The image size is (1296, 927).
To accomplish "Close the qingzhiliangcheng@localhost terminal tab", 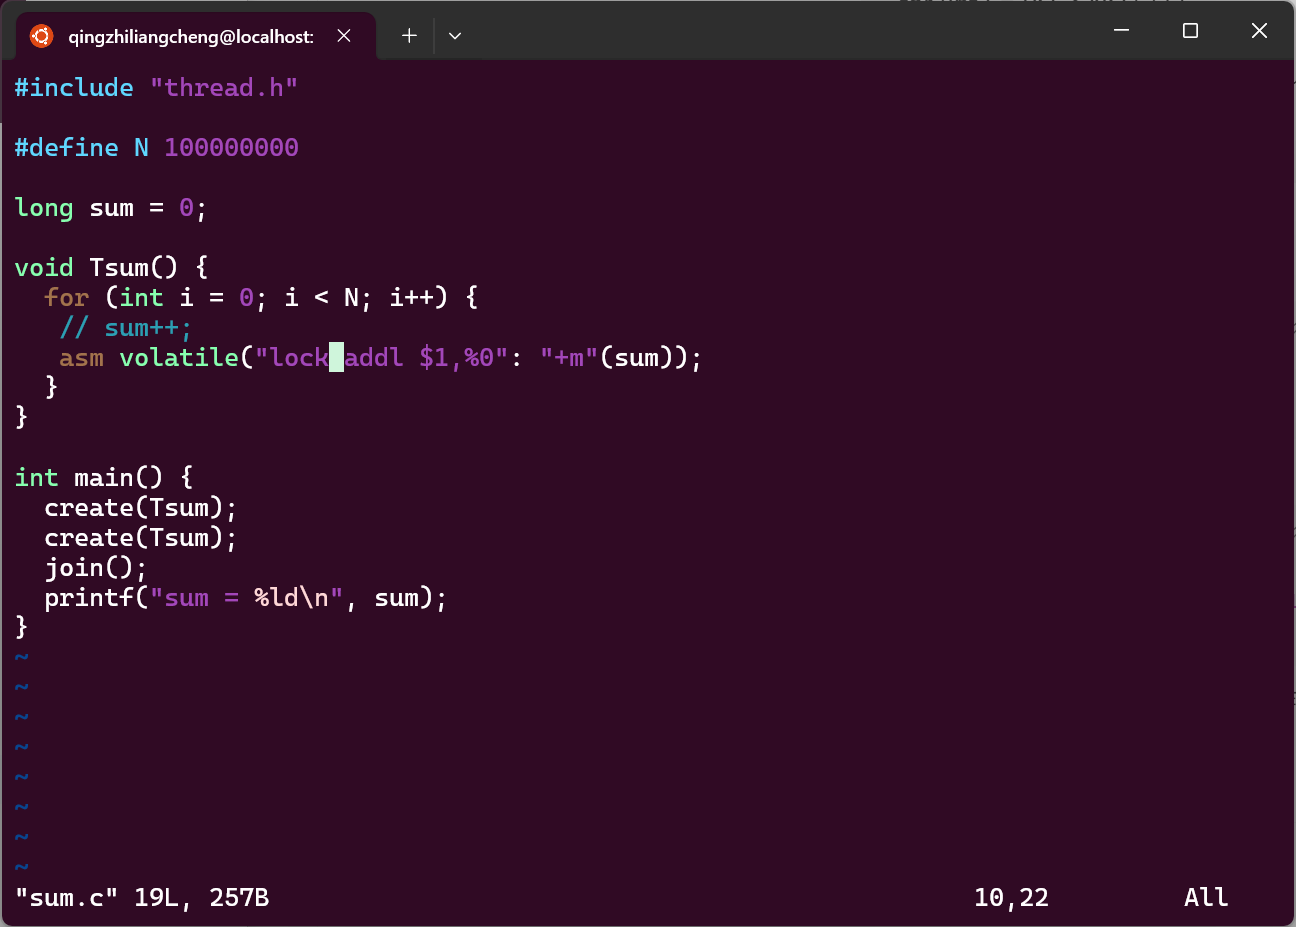I will coord(344,36).
